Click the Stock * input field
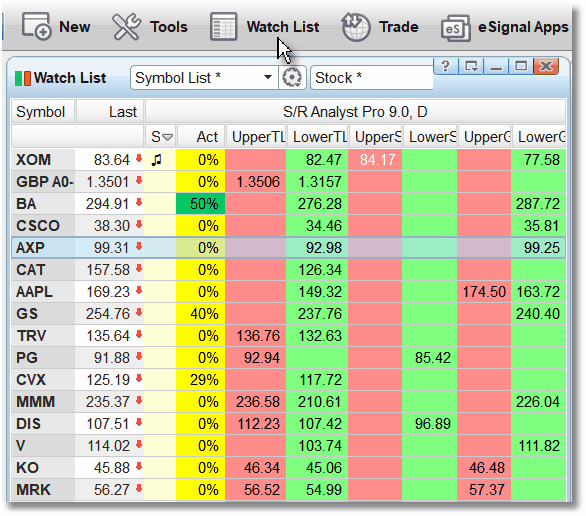Image resolution: width=586 pixels, height=516 pixels. pos(371,78)
